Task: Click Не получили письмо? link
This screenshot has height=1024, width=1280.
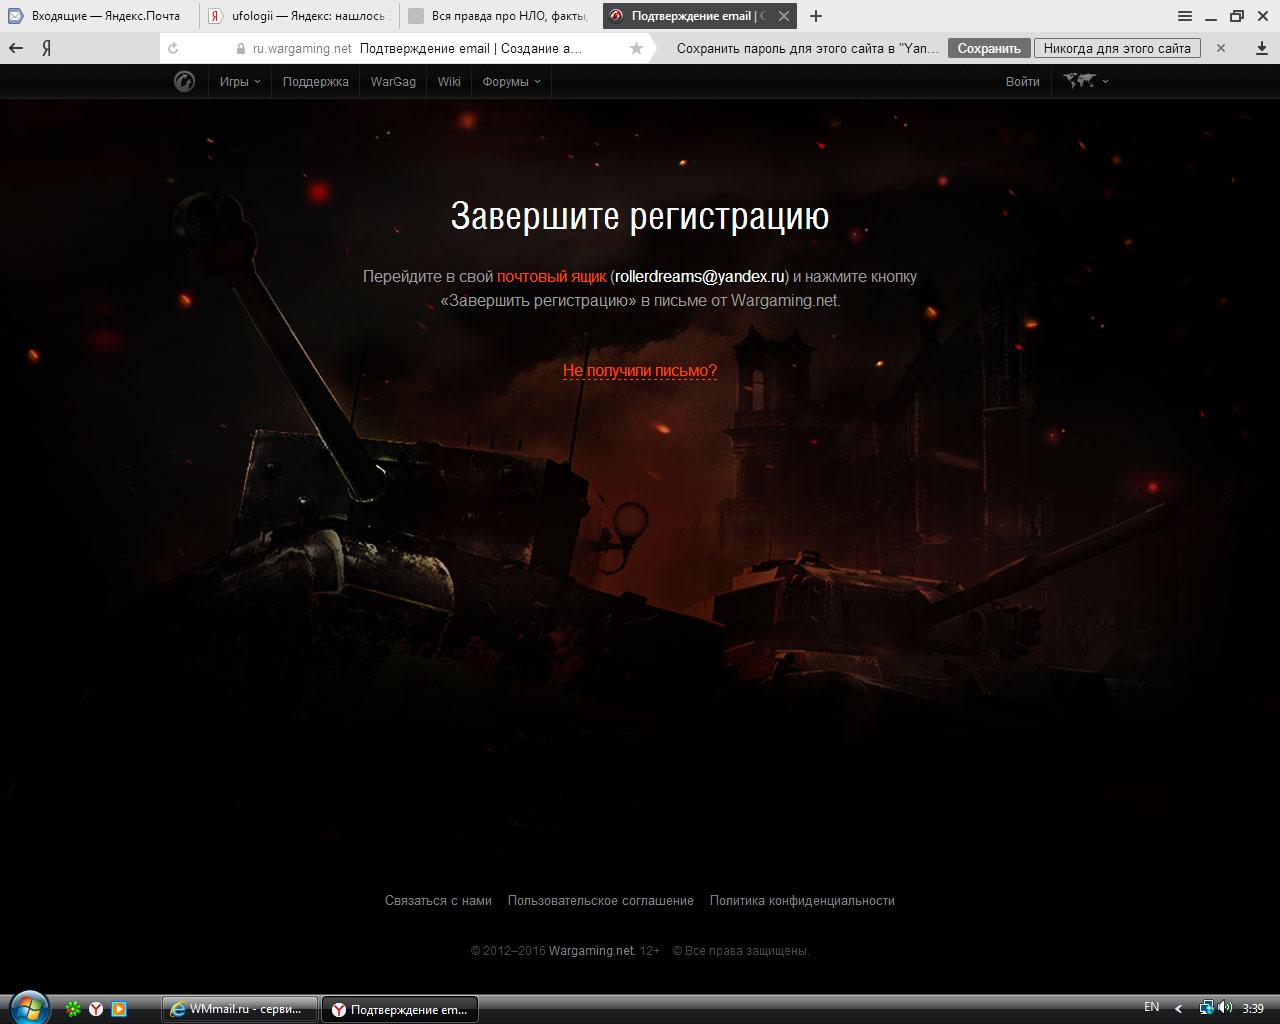Action: [x=640, y=371]
